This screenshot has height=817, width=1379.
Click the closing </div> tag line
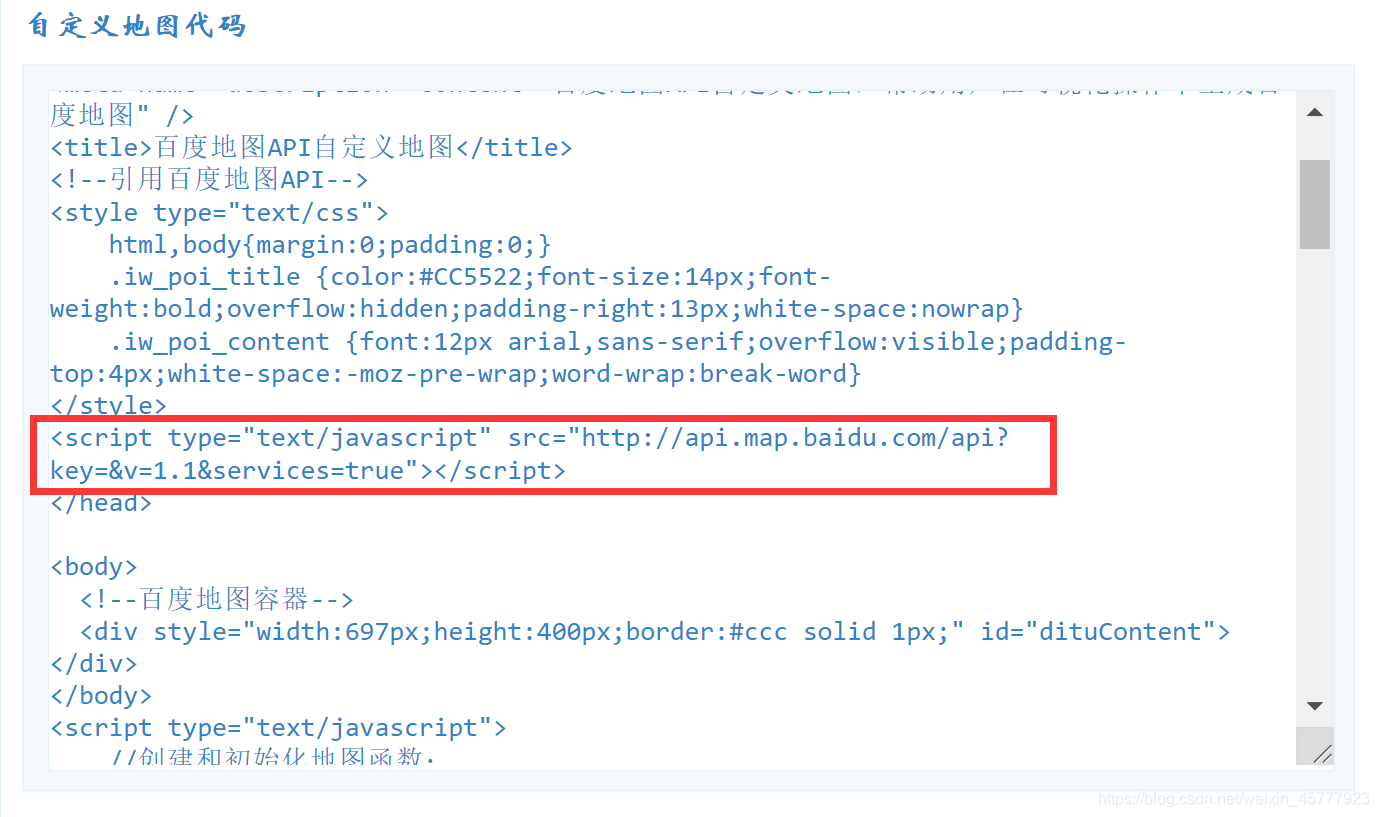(94, 664)
